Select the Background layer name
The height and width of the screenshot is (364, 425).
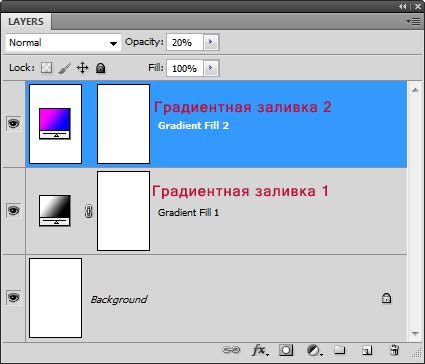click(x=119, y=299)
